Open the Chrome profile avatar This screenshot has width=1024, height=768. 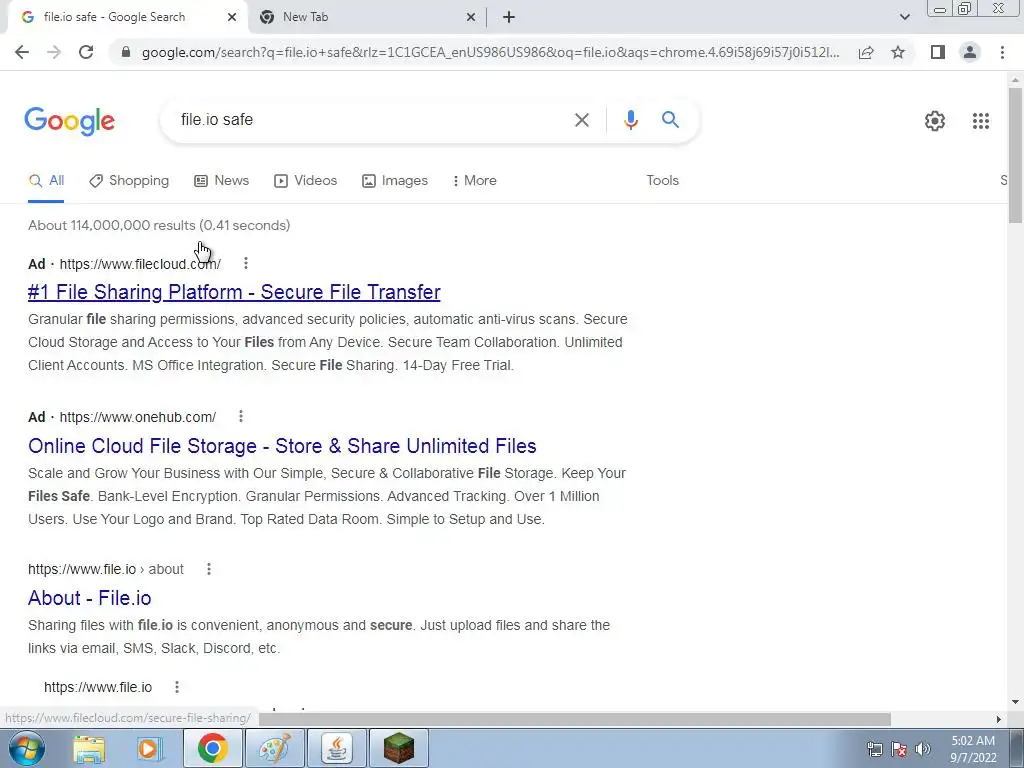coord(970,52)
